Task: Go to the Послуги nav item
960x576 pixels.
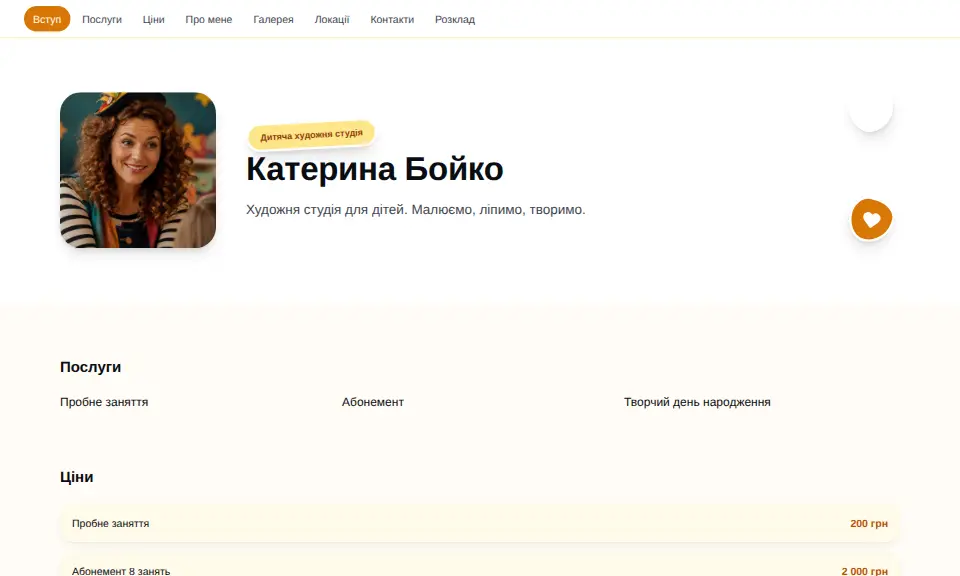Action: tap(102, 20)
